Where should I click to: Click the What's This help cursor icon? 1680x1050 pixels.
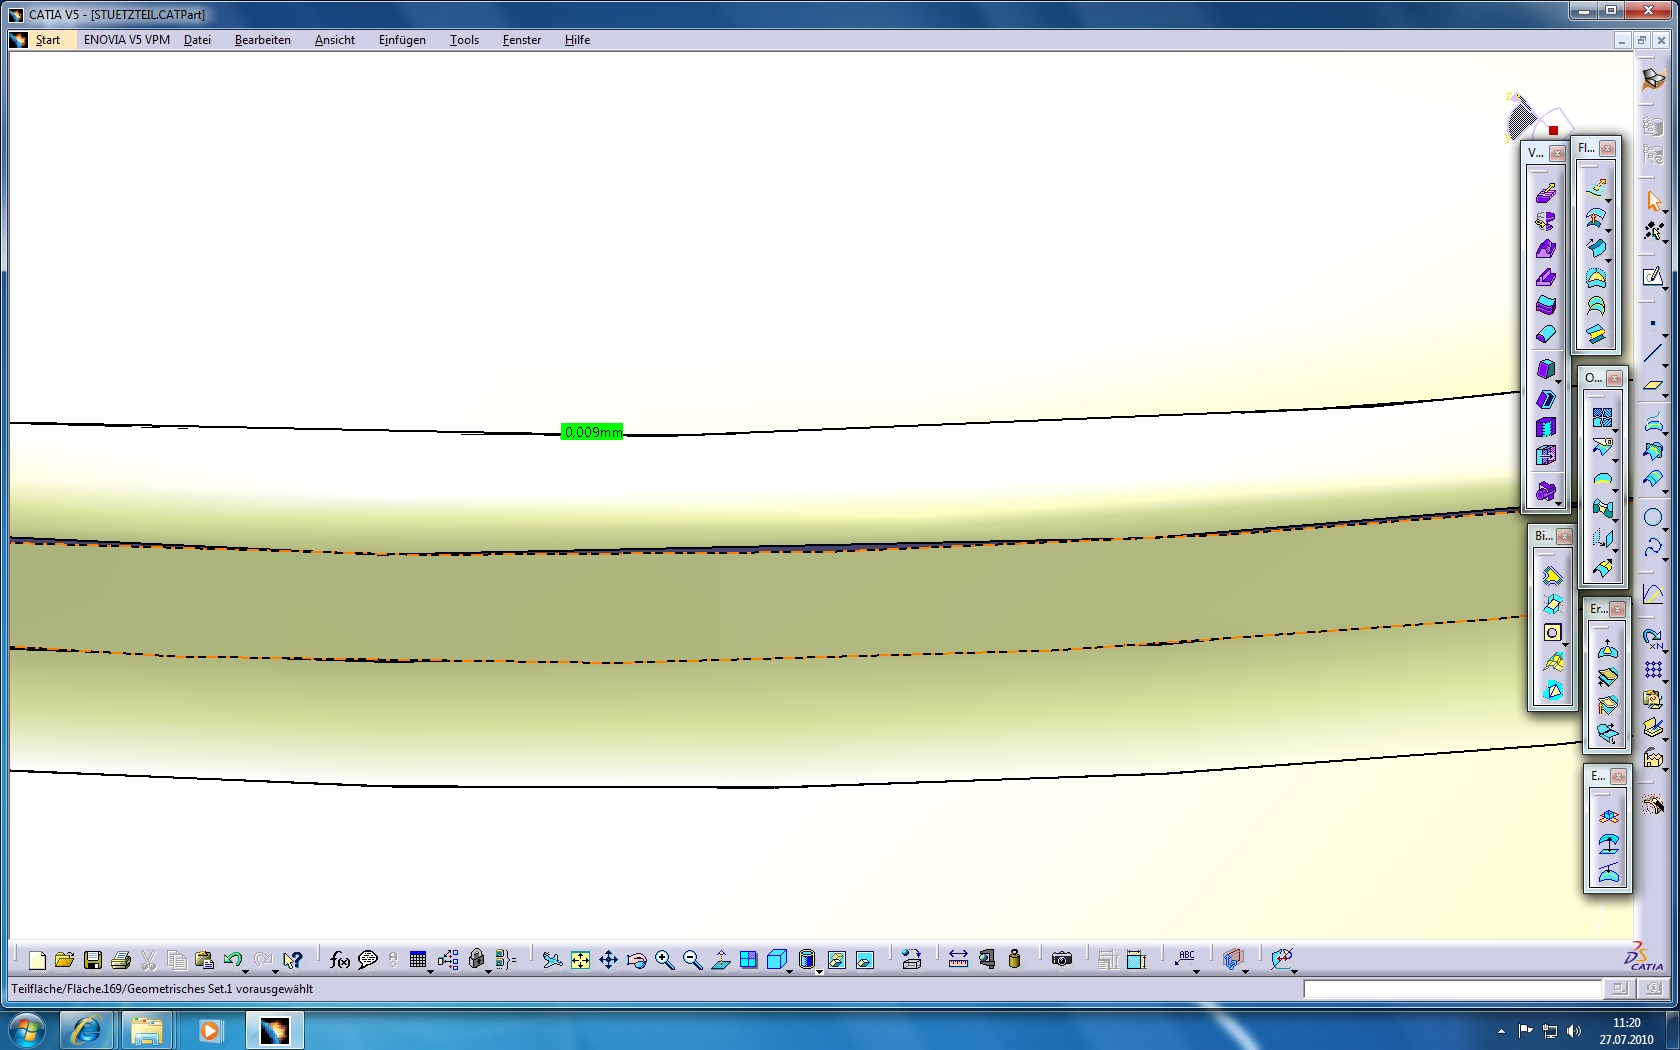[x=292, y=960]
